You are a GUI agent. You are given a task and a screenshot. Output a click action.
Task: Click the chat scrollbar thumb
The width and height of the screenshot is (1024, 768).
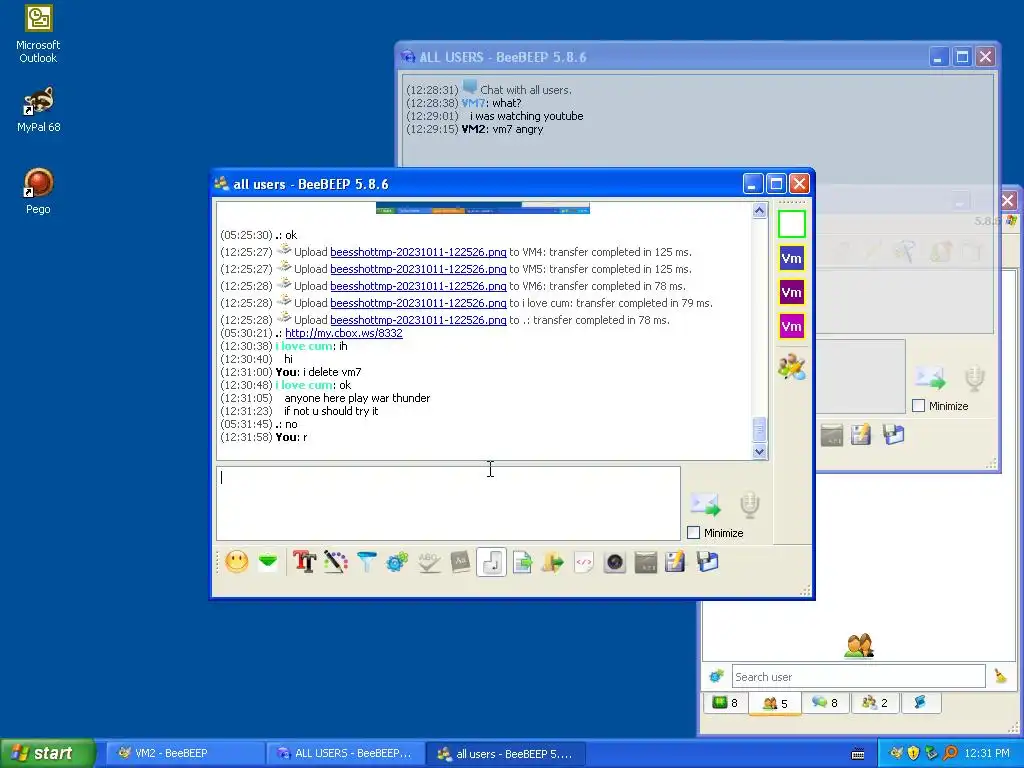pos(759,430)
